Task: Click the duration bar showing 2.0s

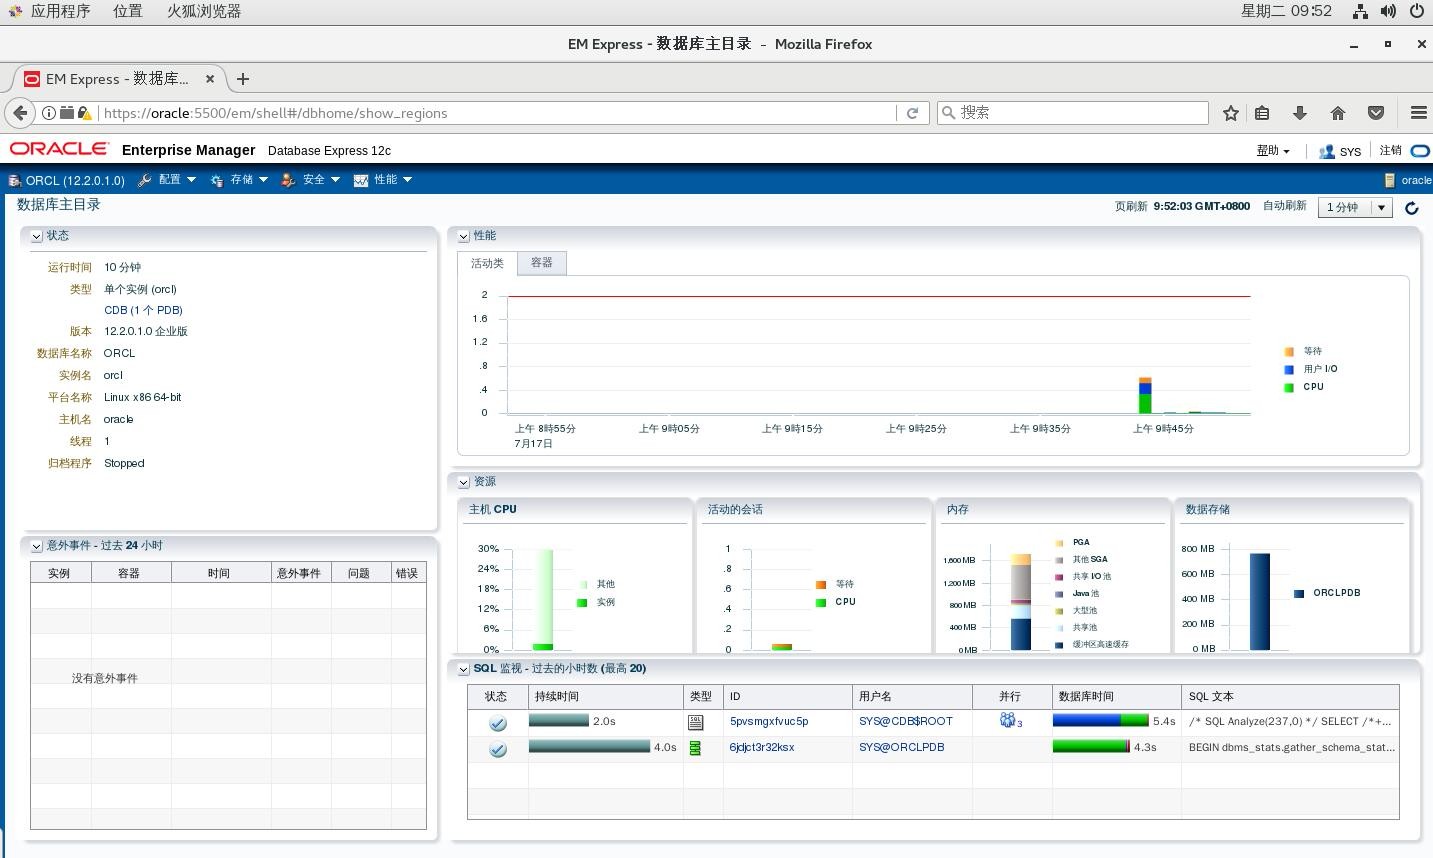Action: pos(558,720)
